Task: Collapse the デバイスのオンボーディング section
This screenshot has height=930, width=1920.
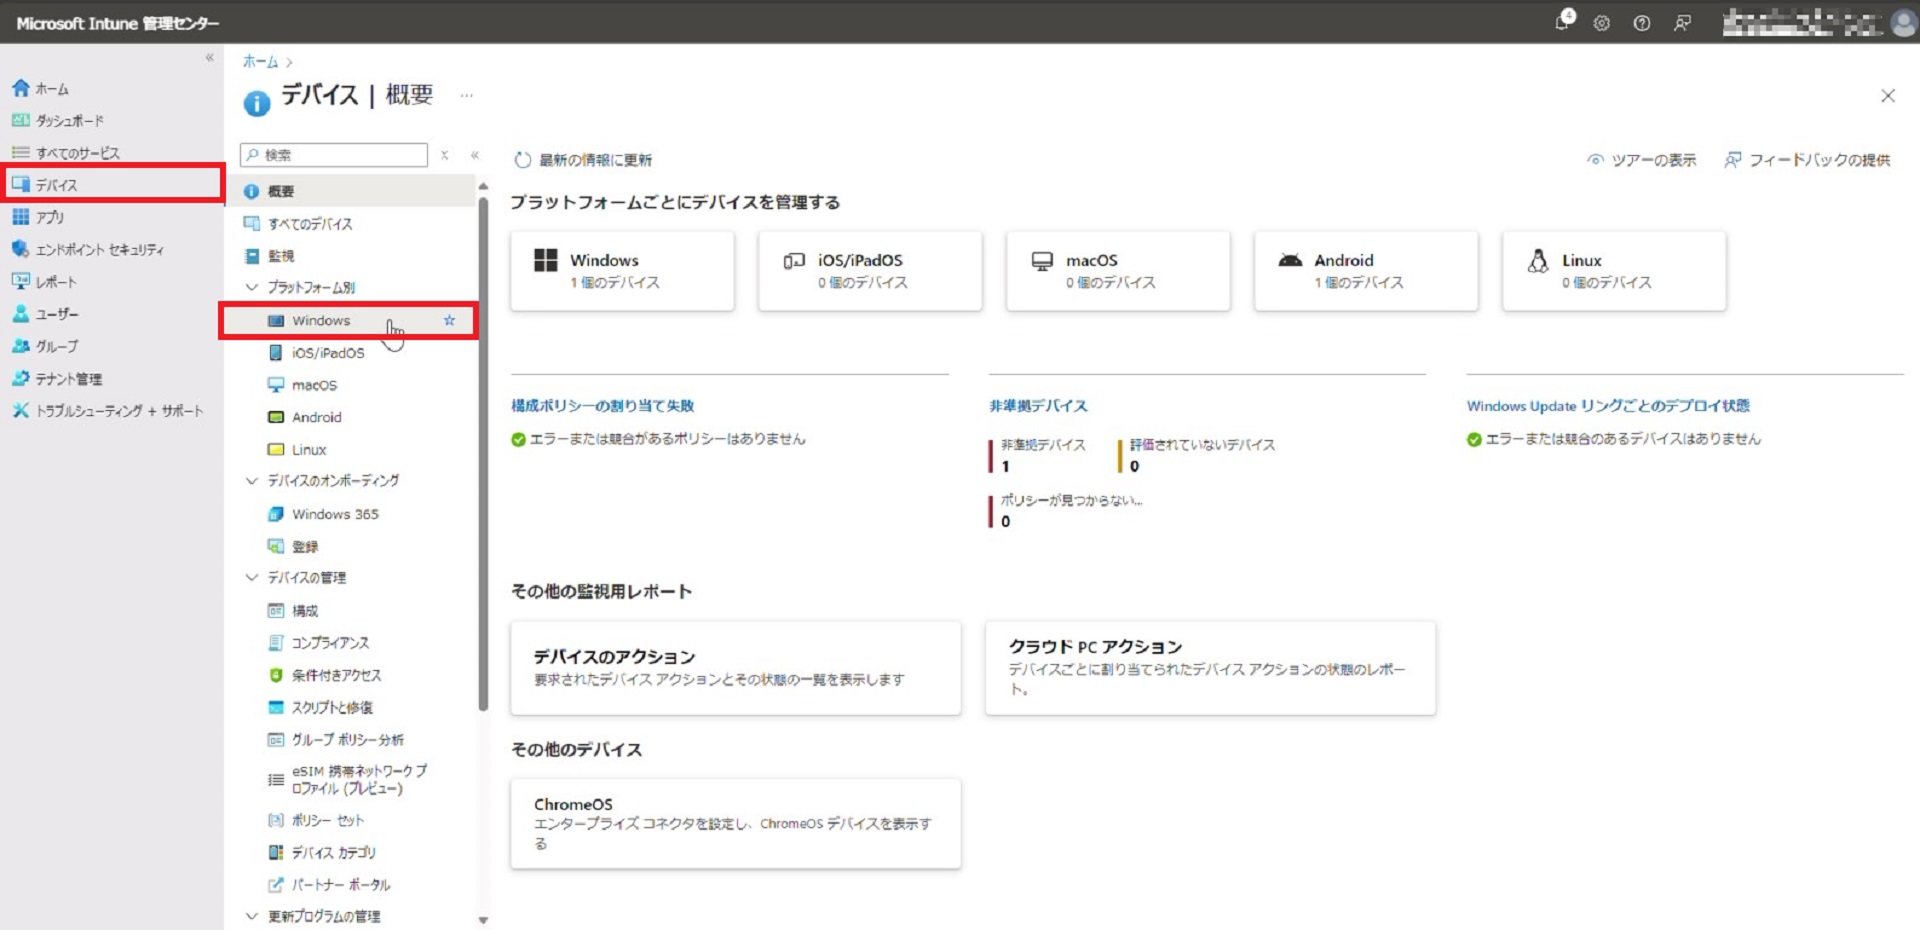Action: (x=252, y=481)
